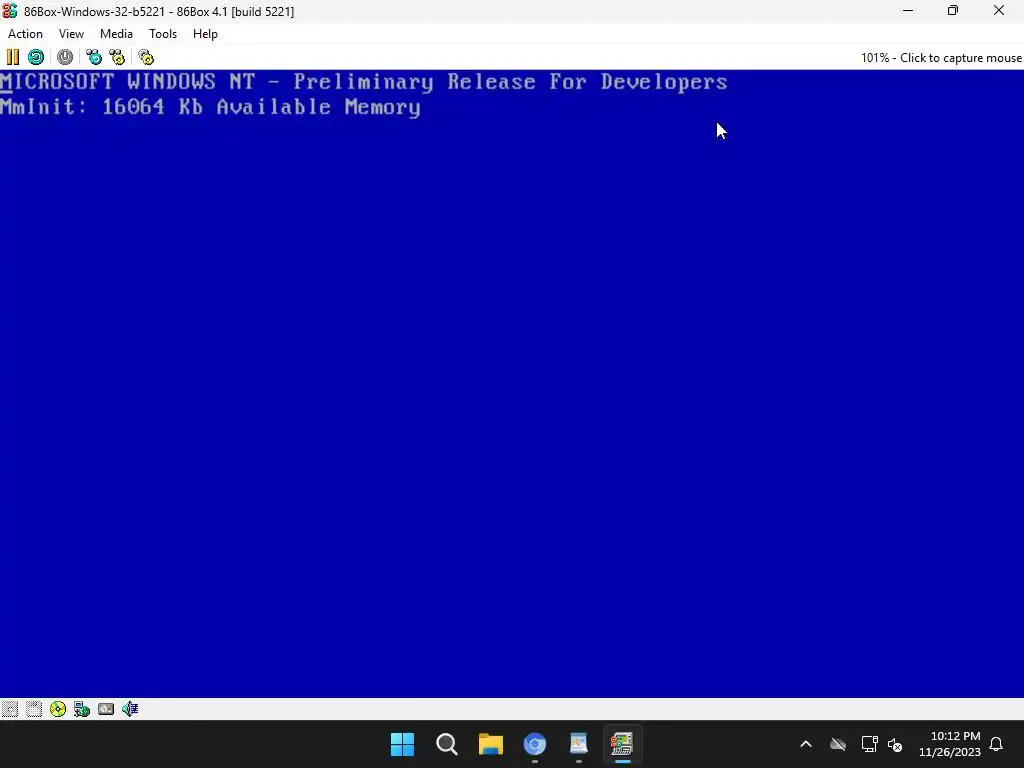Click the hard disk status bar icon
Screen dimensions: 1024x768
coord(106,709)
